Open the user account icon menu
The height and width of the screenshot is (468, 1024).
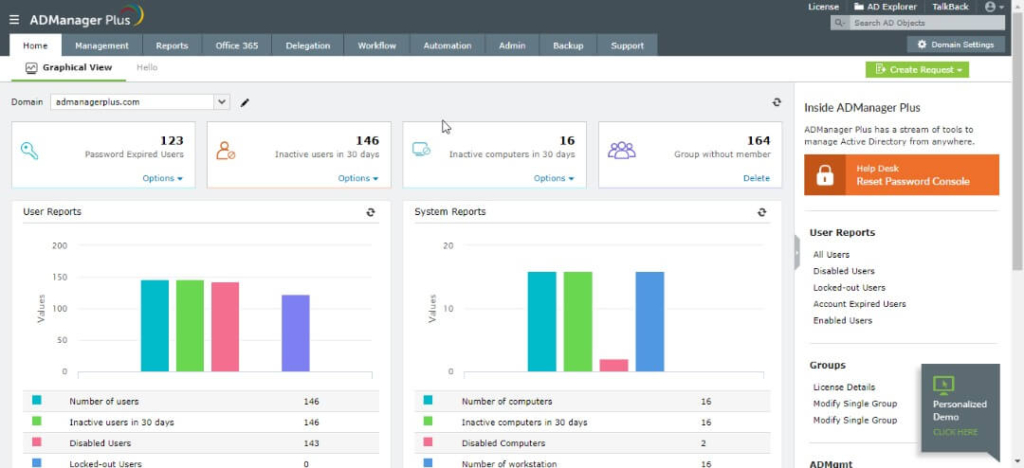coord(993,7)
